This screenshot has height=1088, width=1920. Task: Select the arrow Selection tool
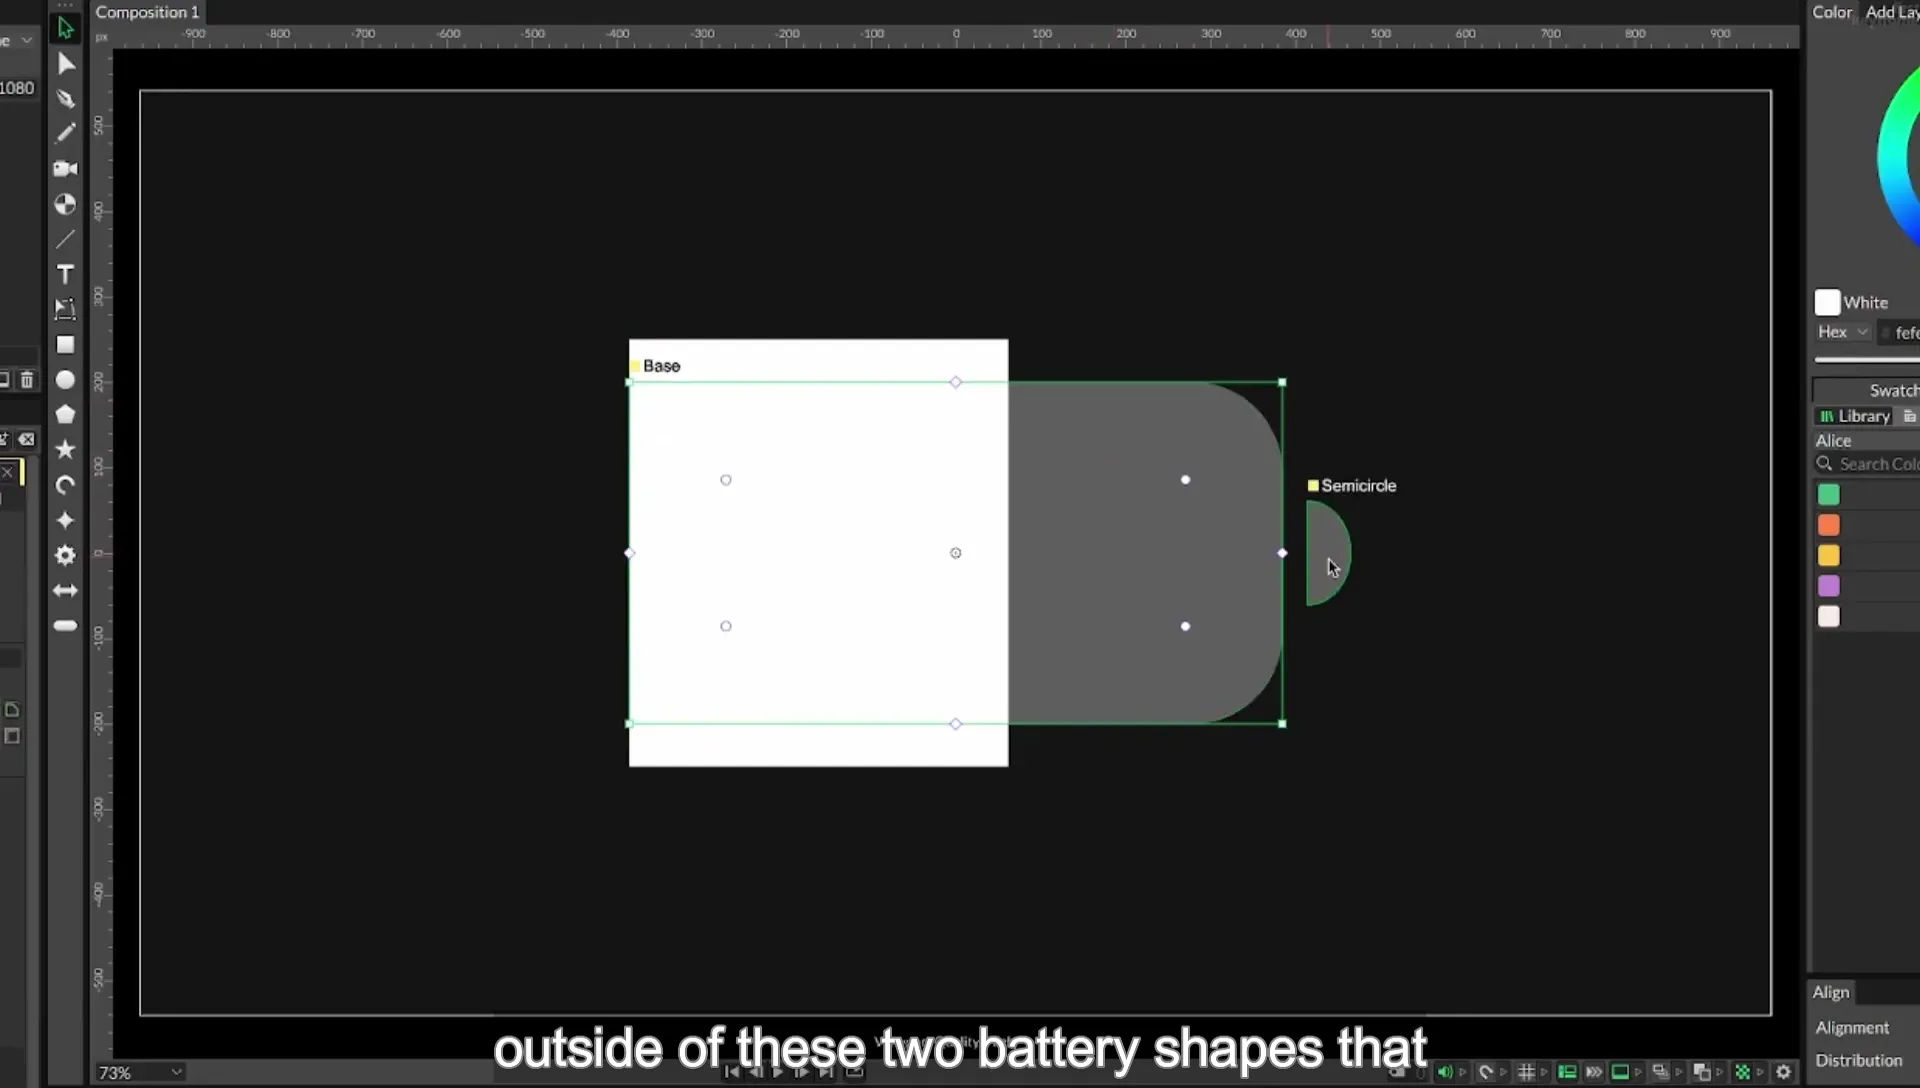[x=65, y=28]
